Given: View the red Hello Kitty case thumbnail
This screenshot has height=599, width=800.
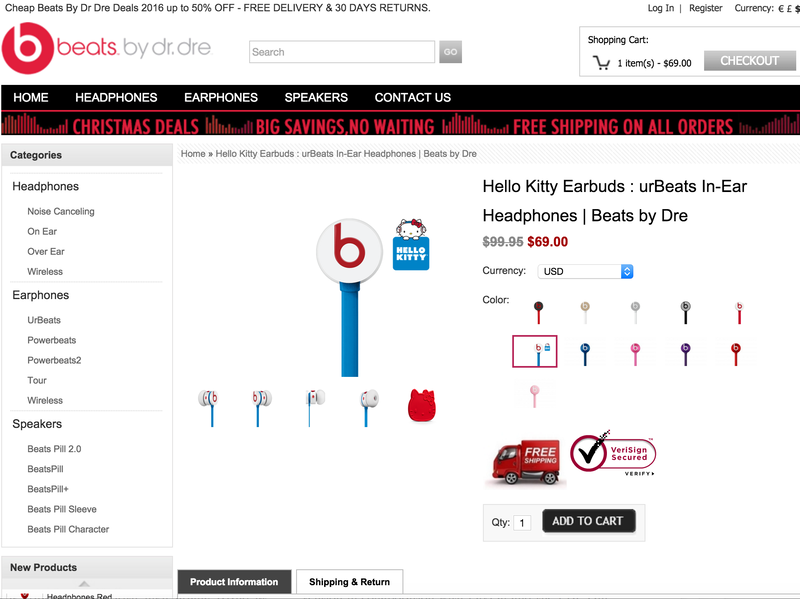Looking at the screenshot, I should point(421,406).
